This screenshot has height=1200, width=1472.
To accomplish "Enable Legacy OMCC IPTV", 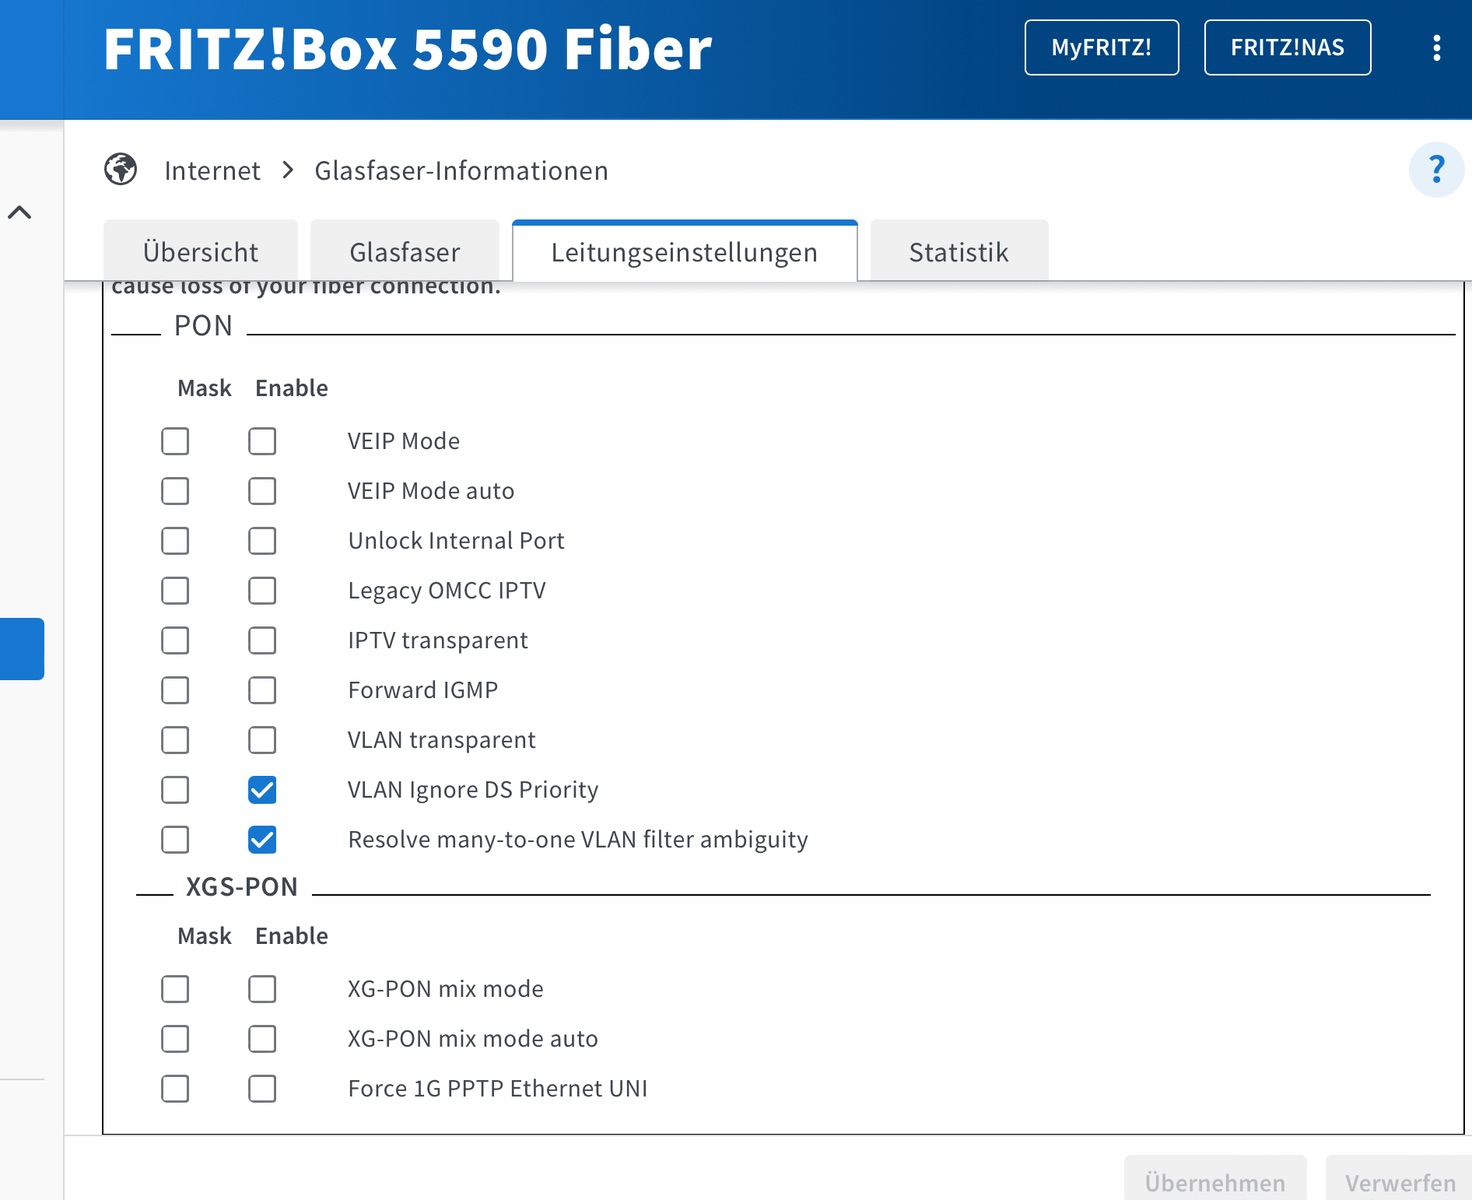I will 262,591.
